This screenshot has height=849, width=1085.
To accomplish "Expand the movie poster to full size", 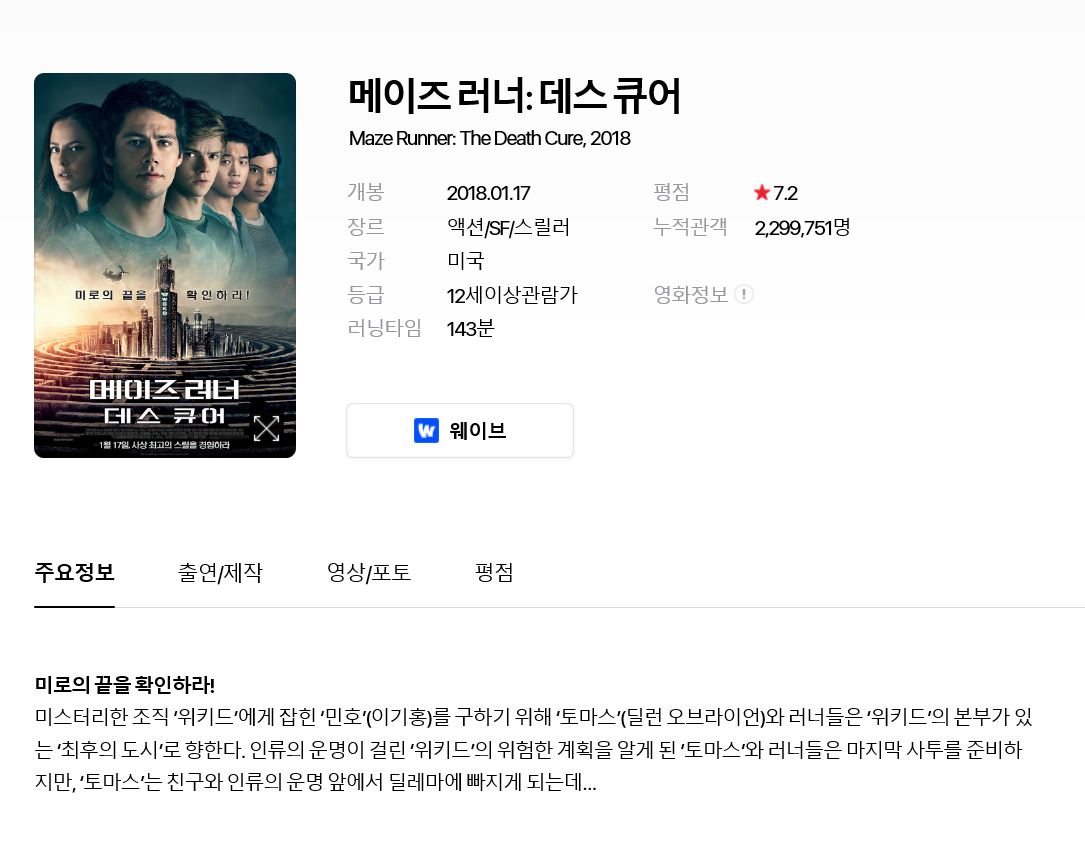I will (x=266, y=428).
